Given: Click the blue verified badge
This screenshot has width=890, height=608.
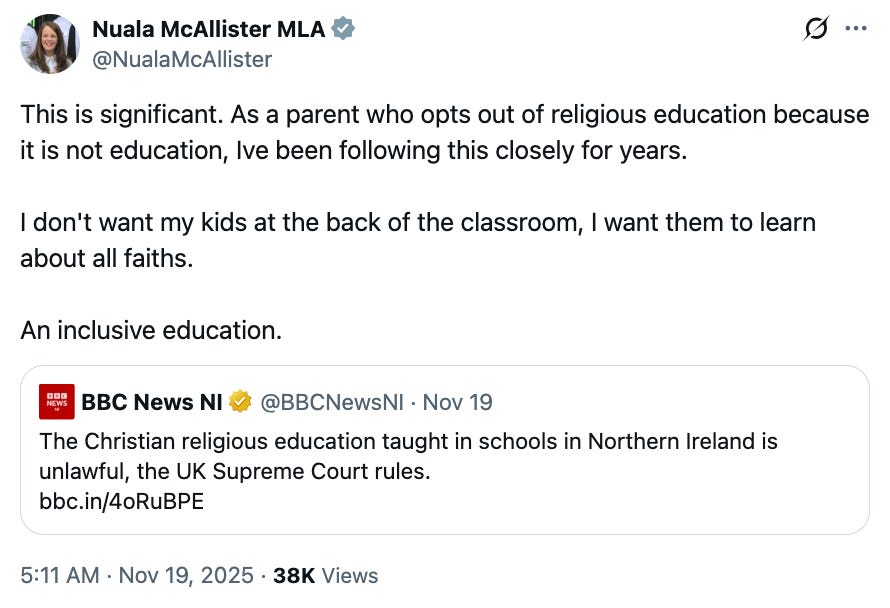Looking at the screenshot, I should point(343,30).
